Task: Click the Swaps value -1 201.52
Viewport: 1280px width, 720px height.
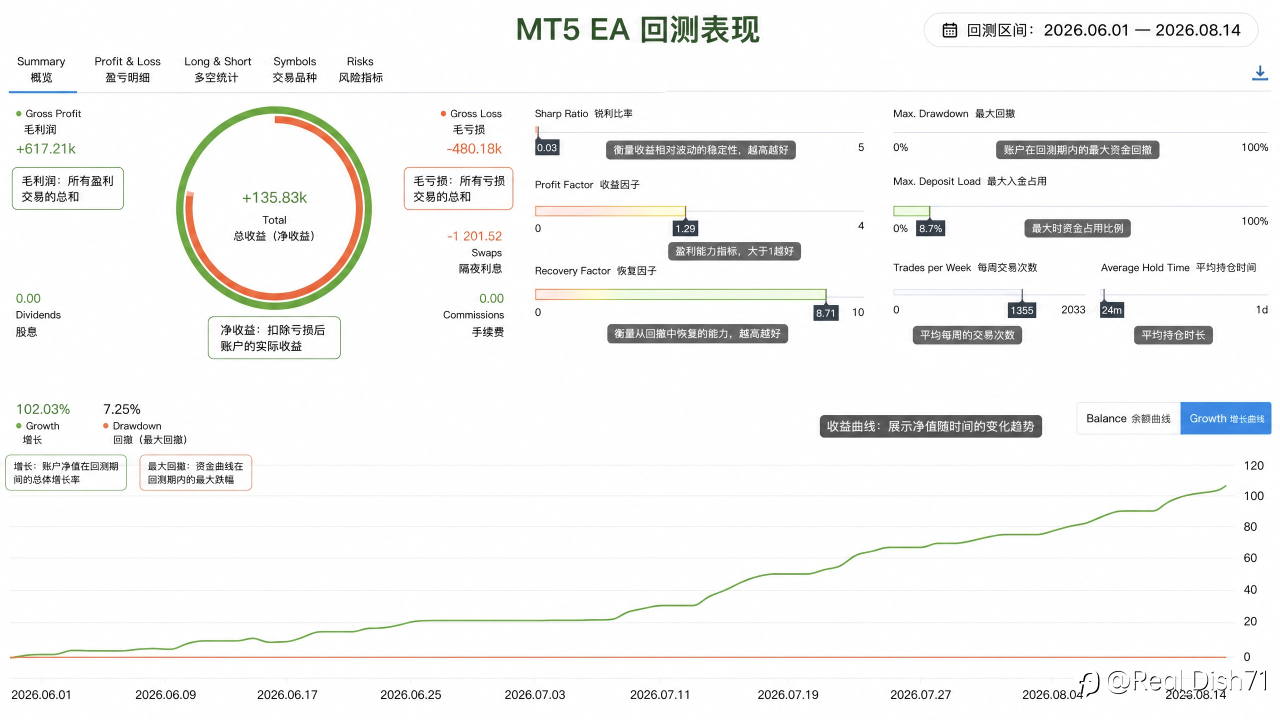Action: [474, 236]
